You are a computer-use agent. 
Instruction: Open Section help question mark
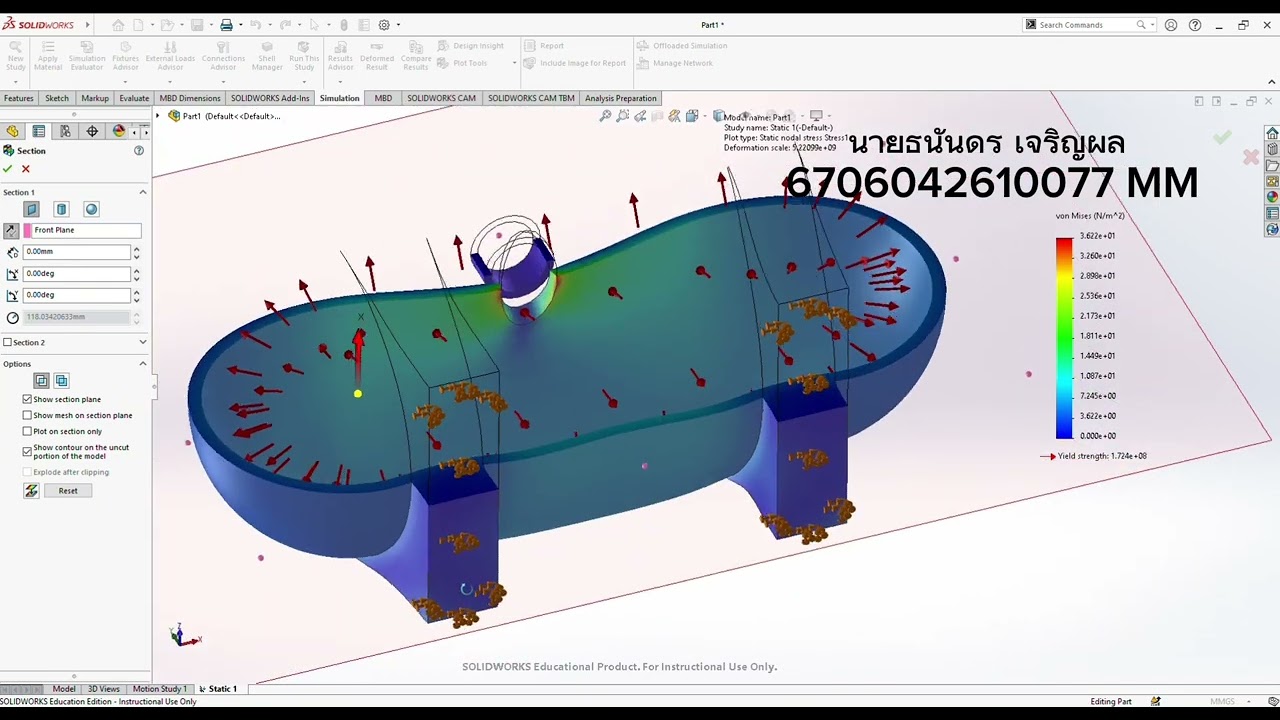139,151
